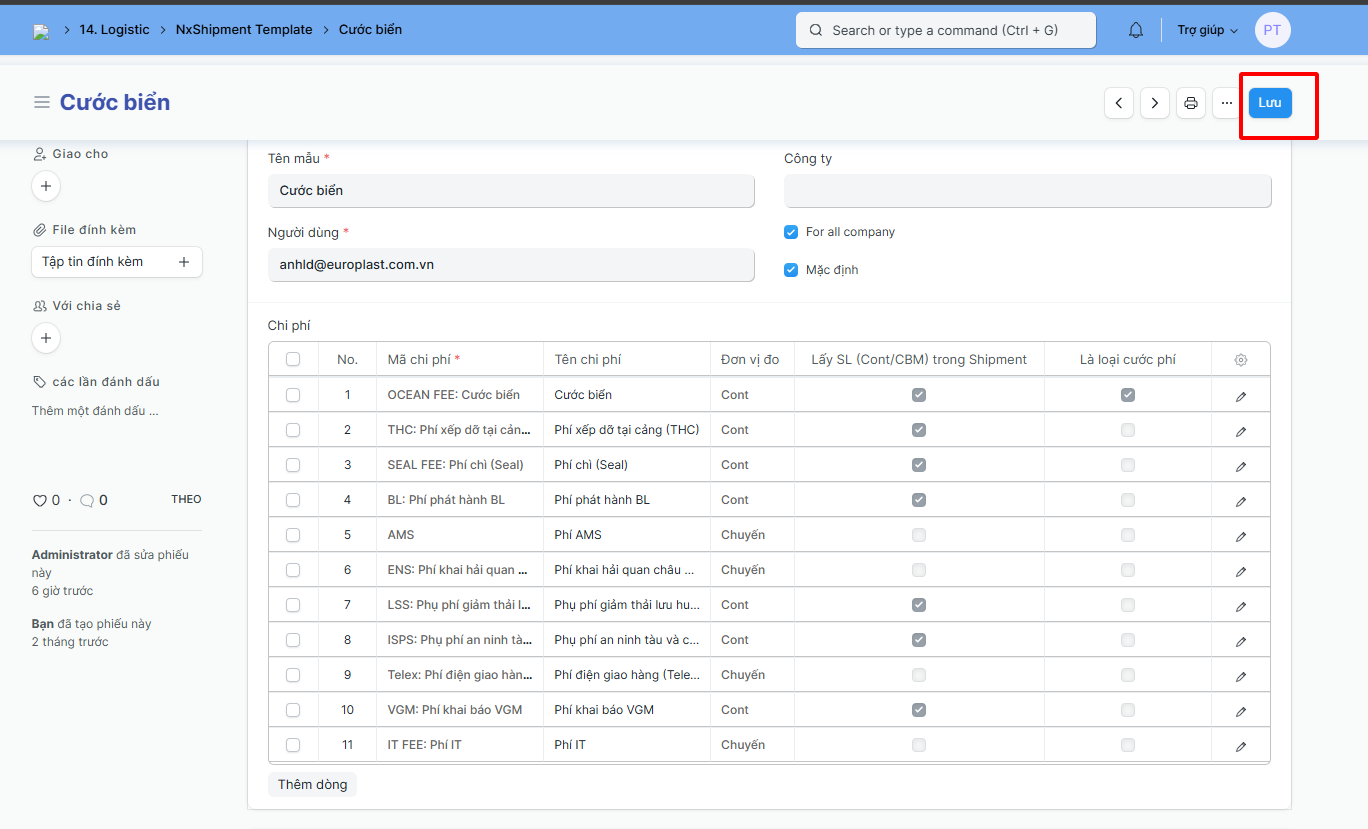The width and height of the screenshot is (1368, 829).
Task: Click the notification bell icon
Action: pyautogui.click(x=1135, y=30)
